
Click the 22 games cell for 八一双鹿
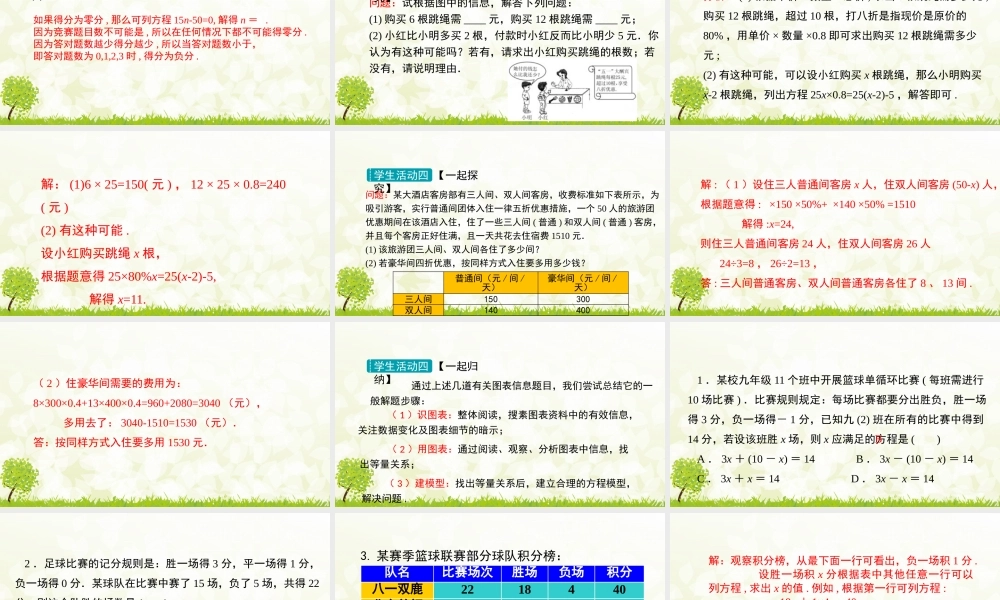[467, 590]
